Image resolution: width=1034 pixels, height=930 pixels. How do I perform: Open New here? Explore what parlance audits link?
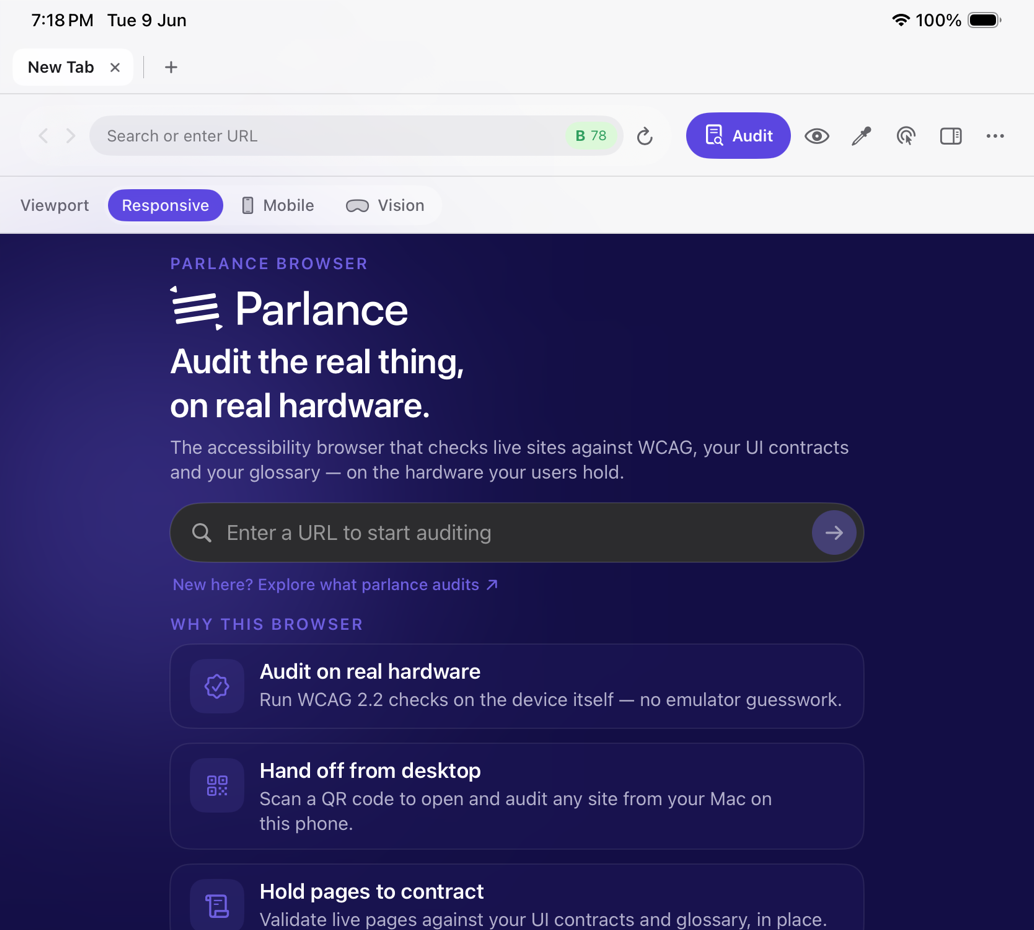click(335, 584)
